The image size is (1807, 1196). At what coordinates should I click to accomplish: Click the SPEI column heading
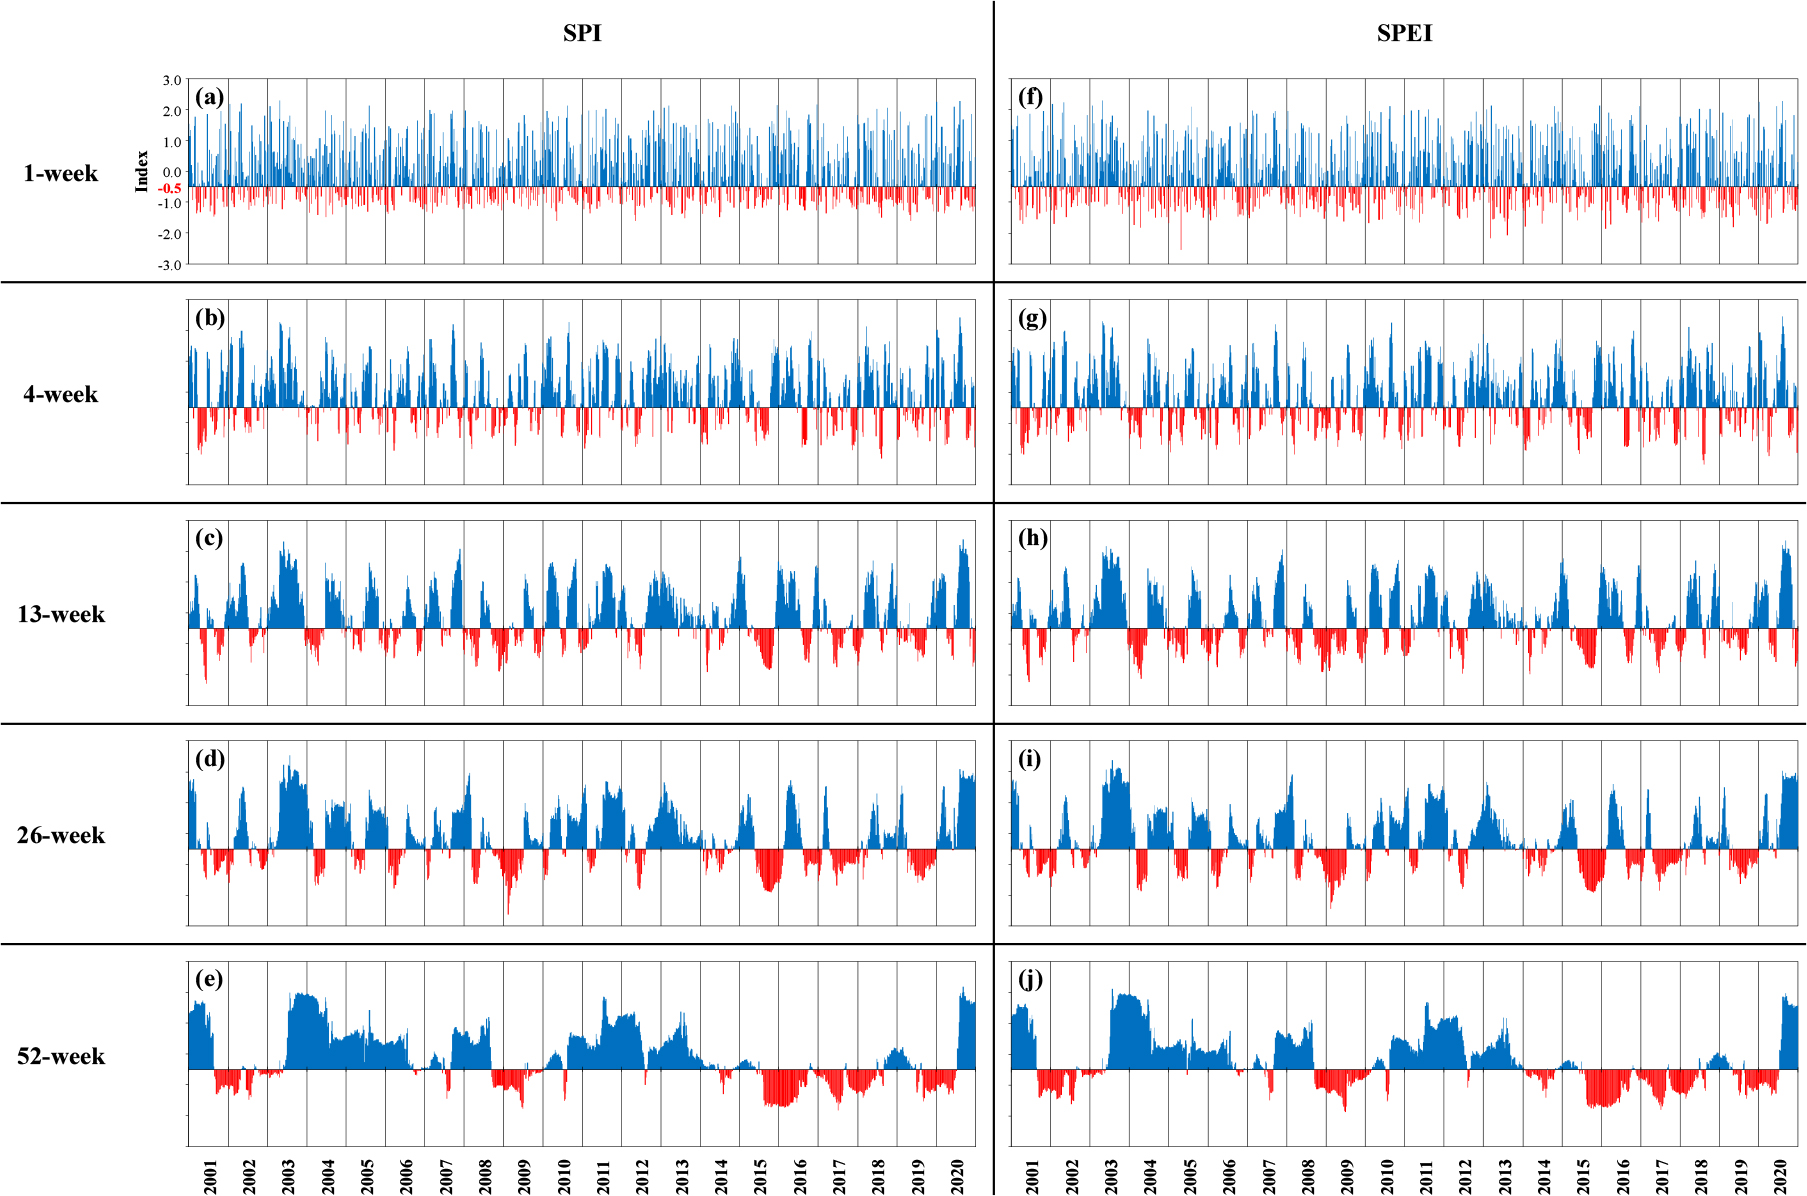coord(1404,33)
